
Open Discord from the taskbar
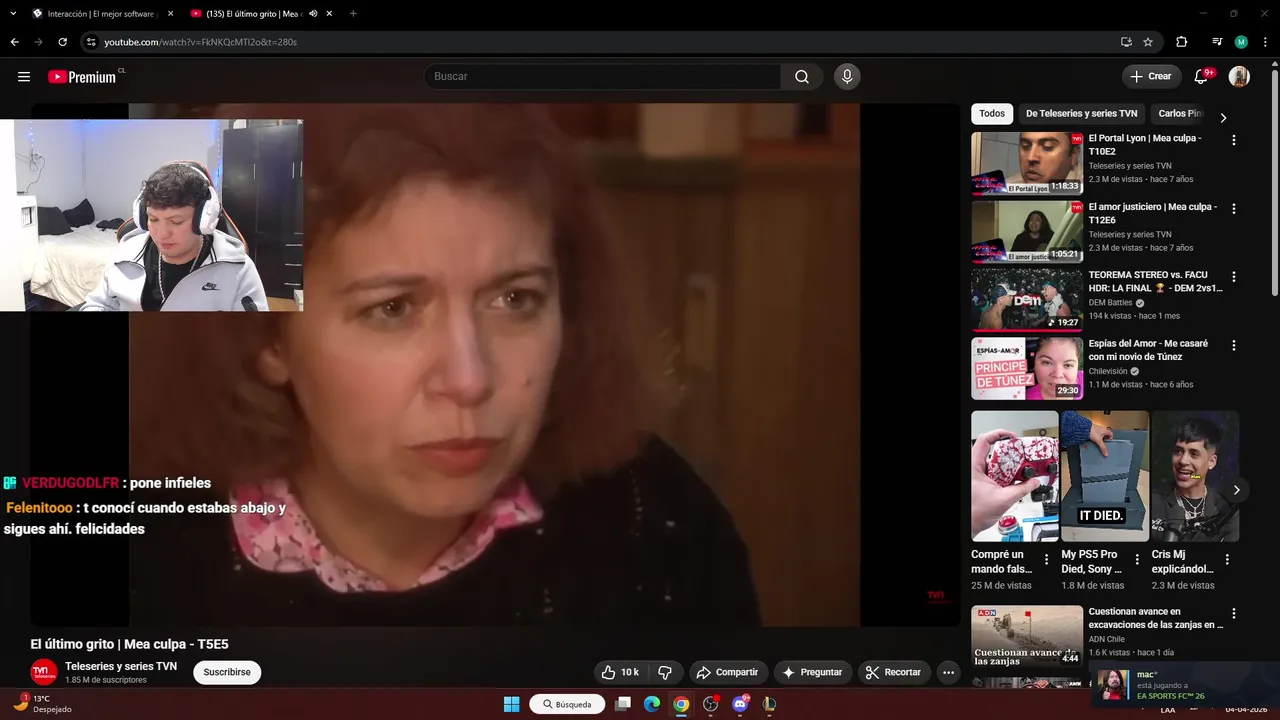[740, 704]
